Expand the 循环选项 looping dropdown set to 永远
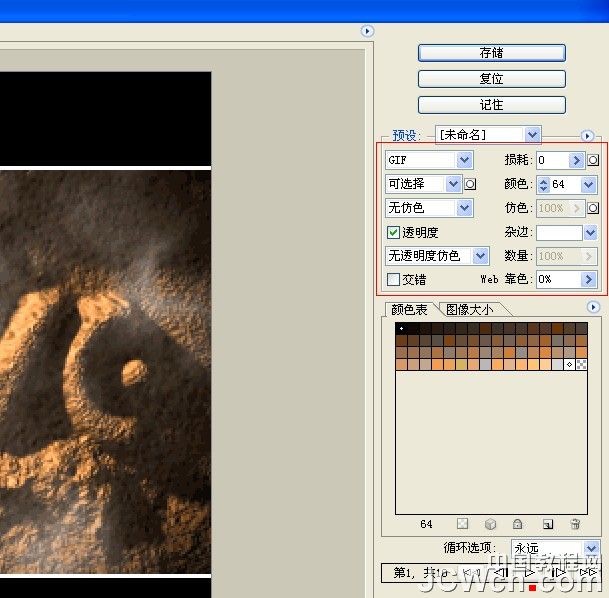This screenshot has height=598, width=609. (x=591, y=548)
